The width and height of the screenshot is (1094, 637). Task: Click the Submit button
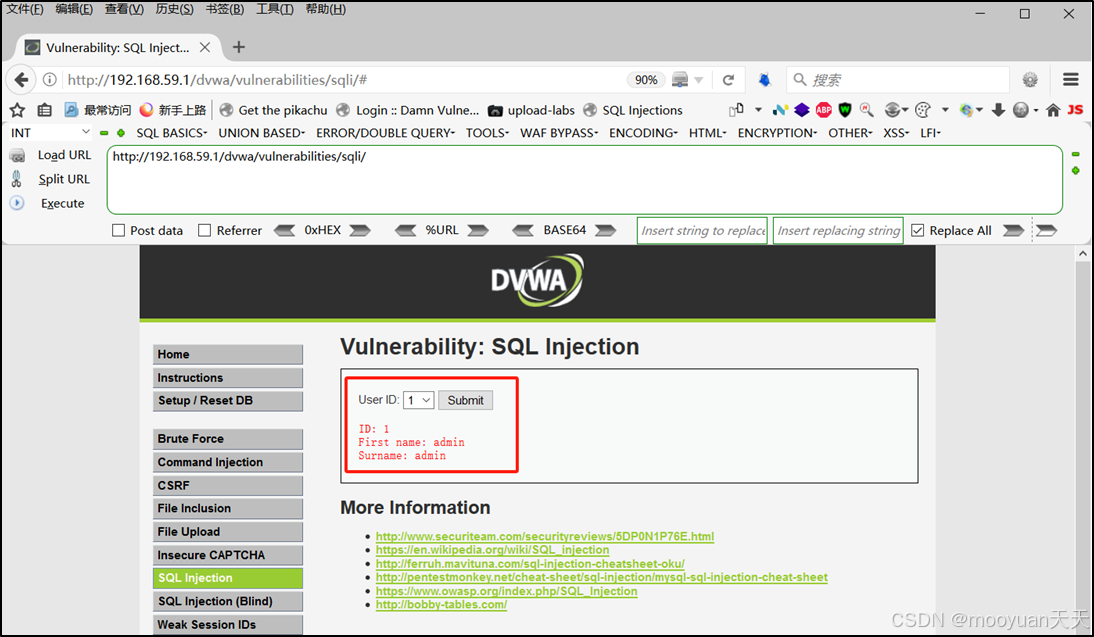[x=465, y=400]
